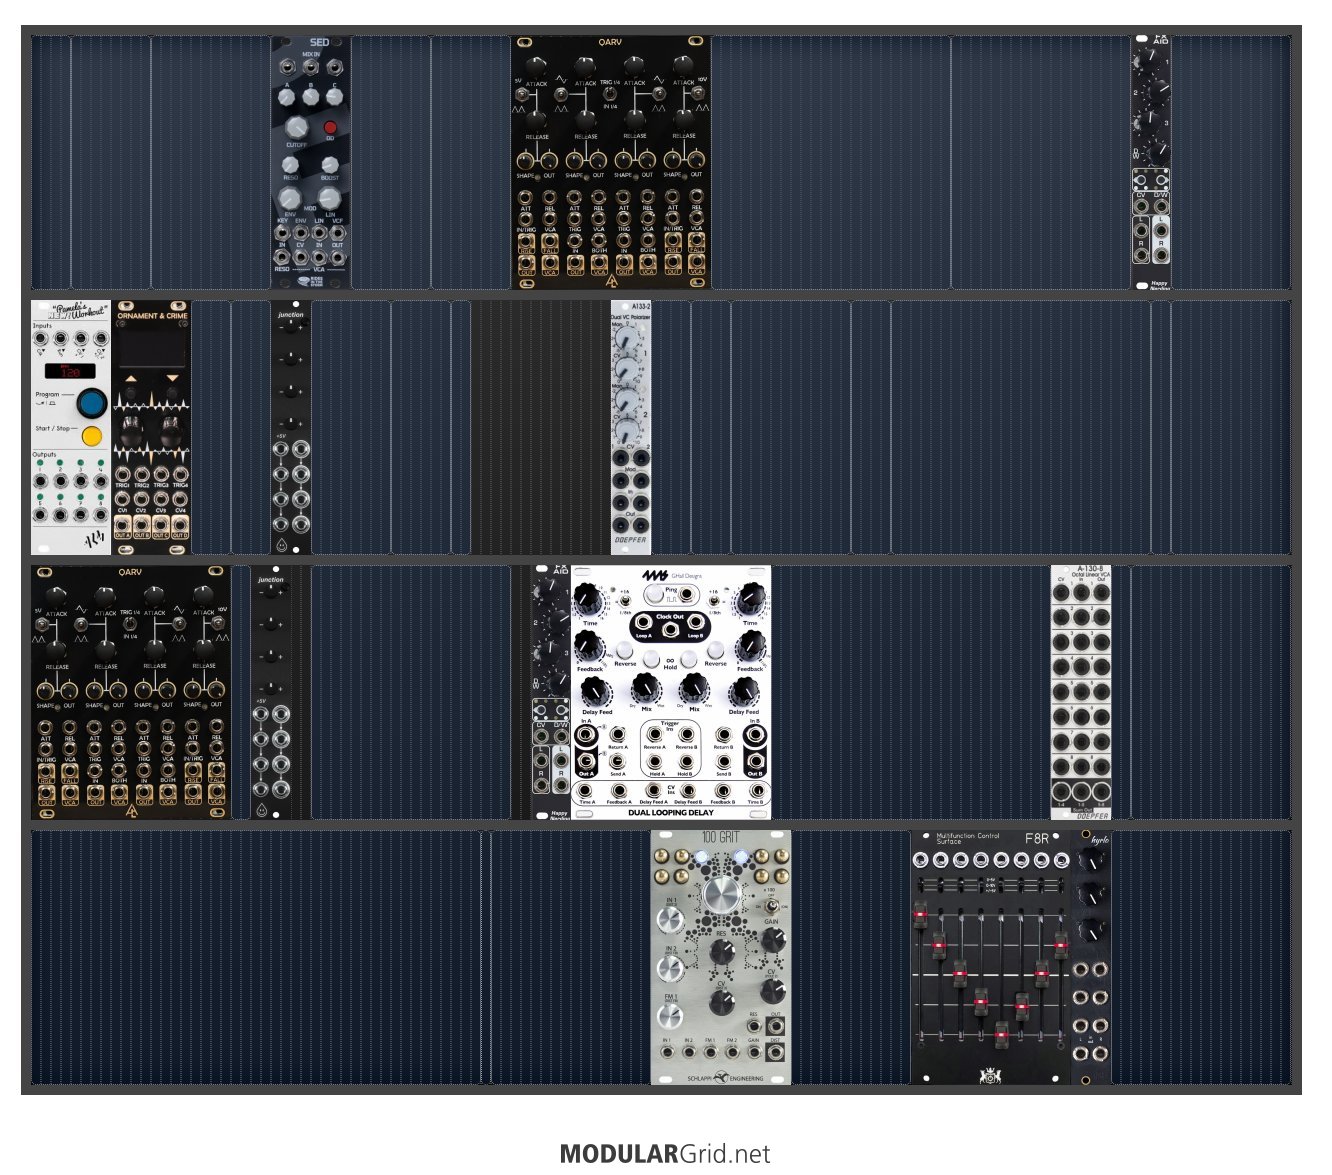Click the Reverse B trigger jack

(x=686, y=736)
